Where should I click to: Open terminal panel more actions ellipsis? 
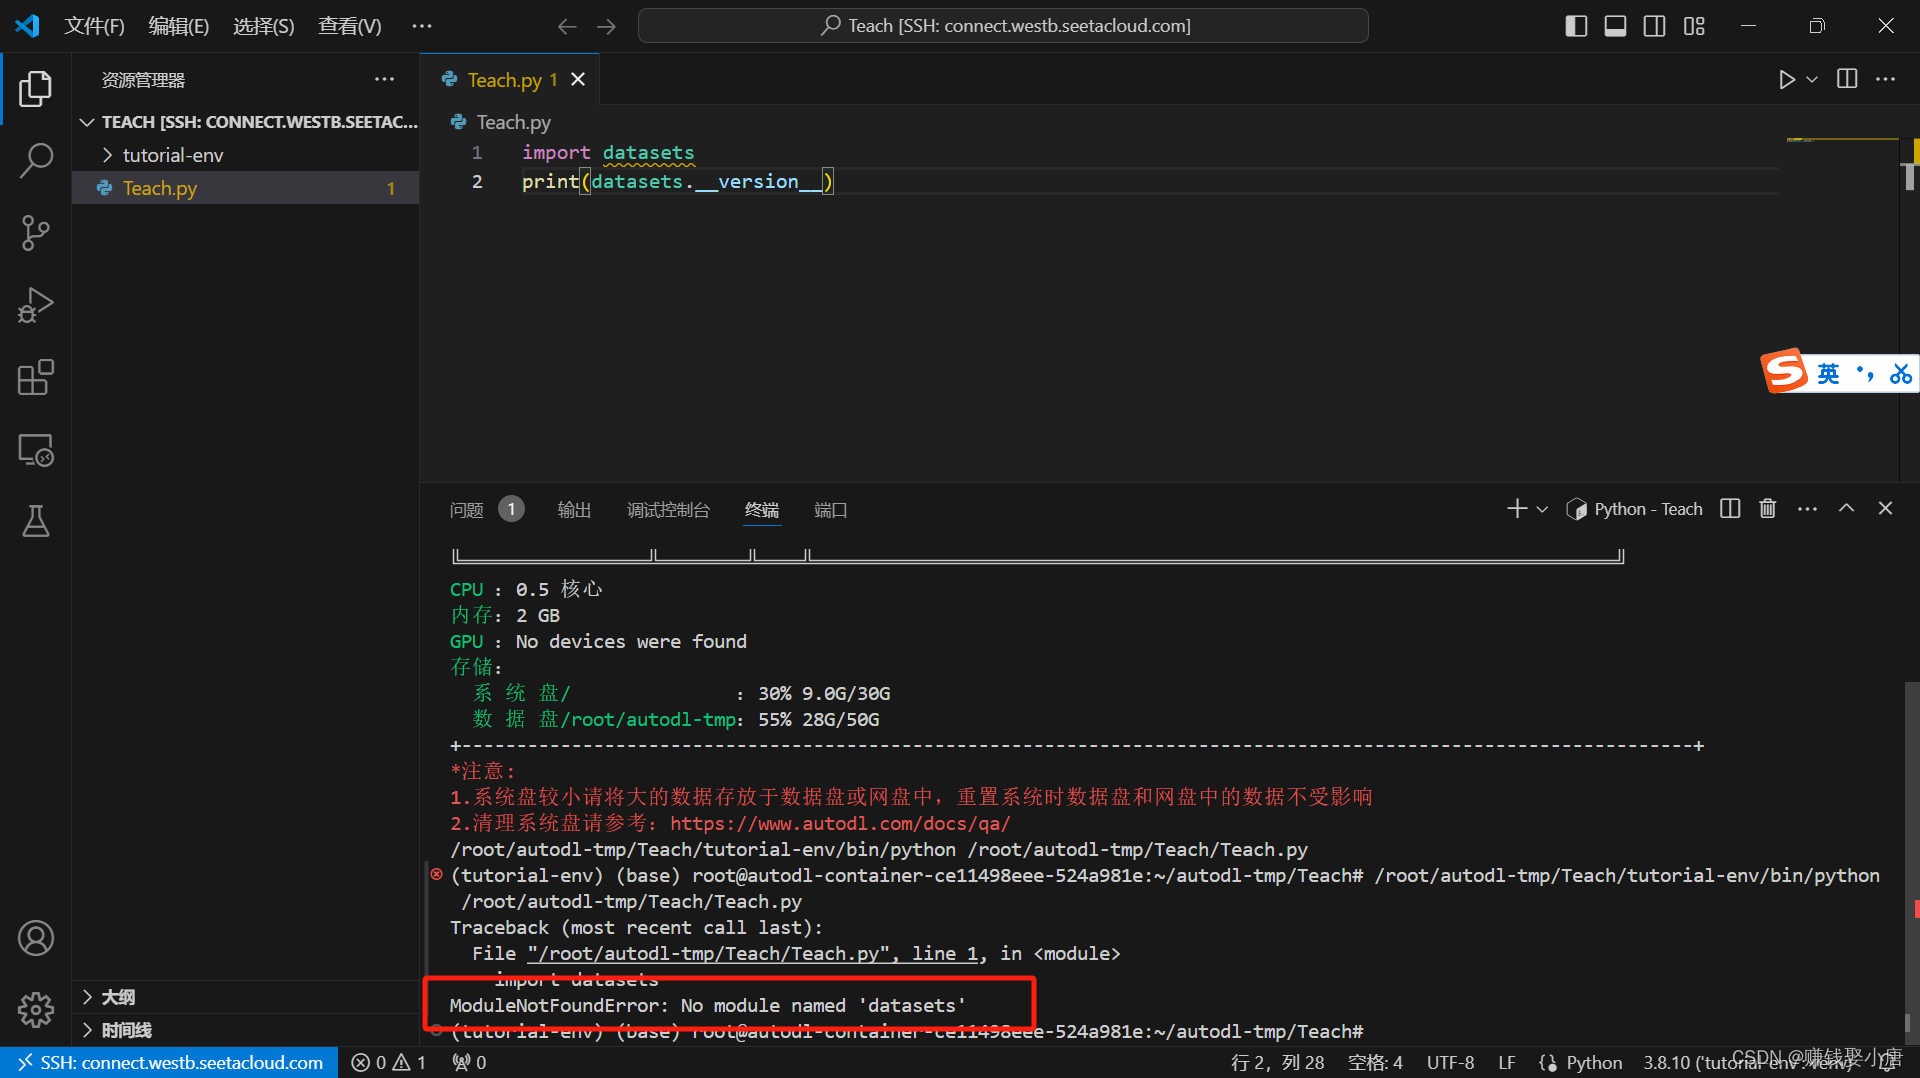tap(1807, 509)
